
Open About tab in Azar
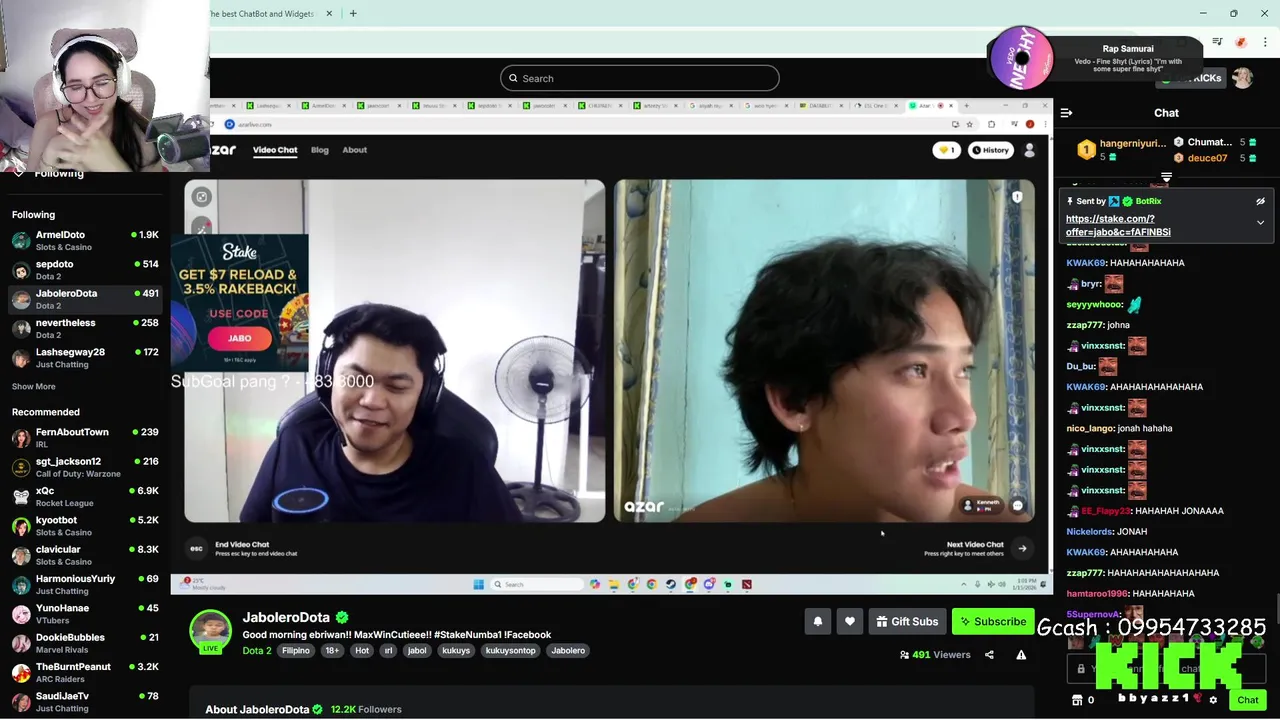[355, 150]
